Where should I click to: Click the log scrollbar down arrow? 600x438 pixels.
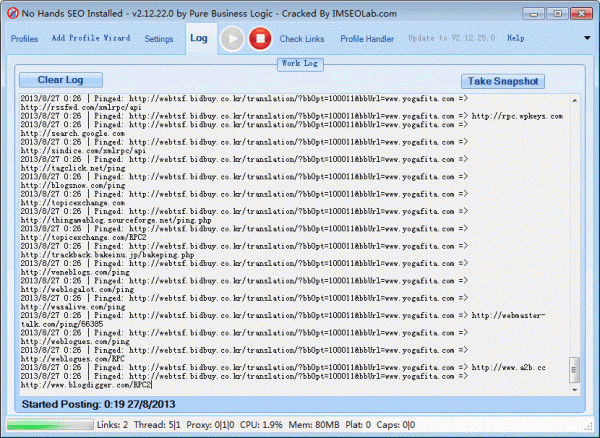click(x=574, y=389)
